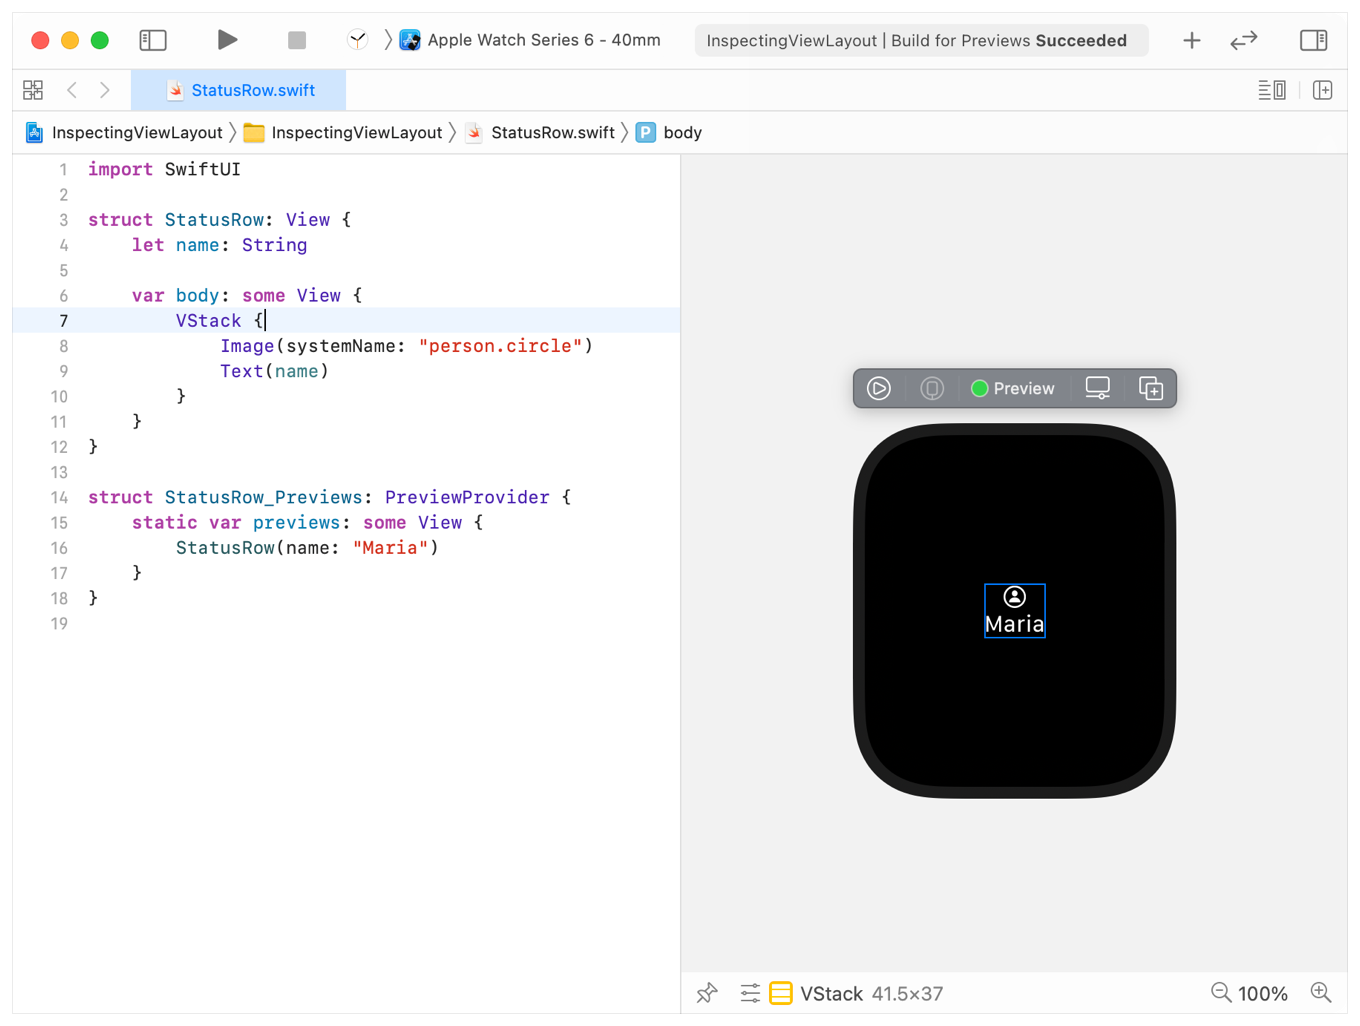Open the recent files clock menu
The height and width of the screenshot is (1026, 1360).
(x=359, y=40)
